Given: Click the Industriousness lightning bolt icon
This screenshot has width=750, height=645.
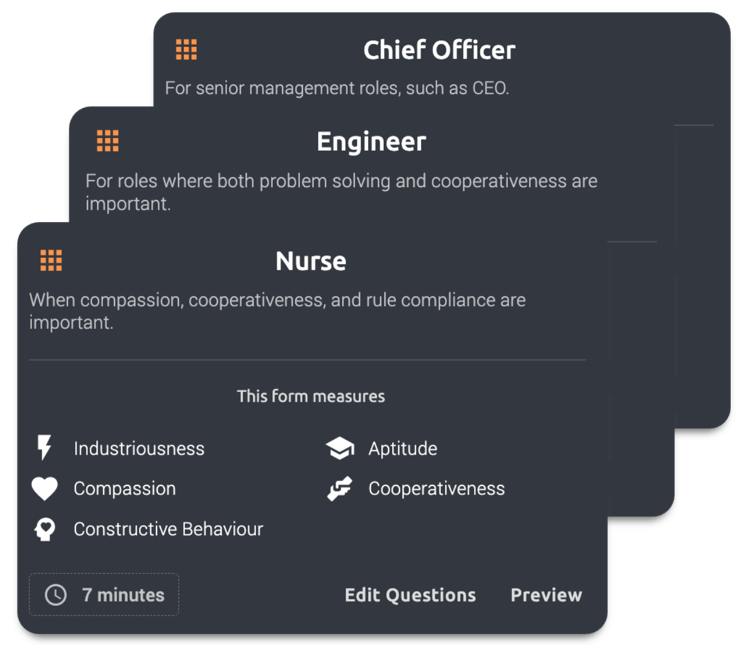Looking at the screenshot, I should (x=44, y=448).
